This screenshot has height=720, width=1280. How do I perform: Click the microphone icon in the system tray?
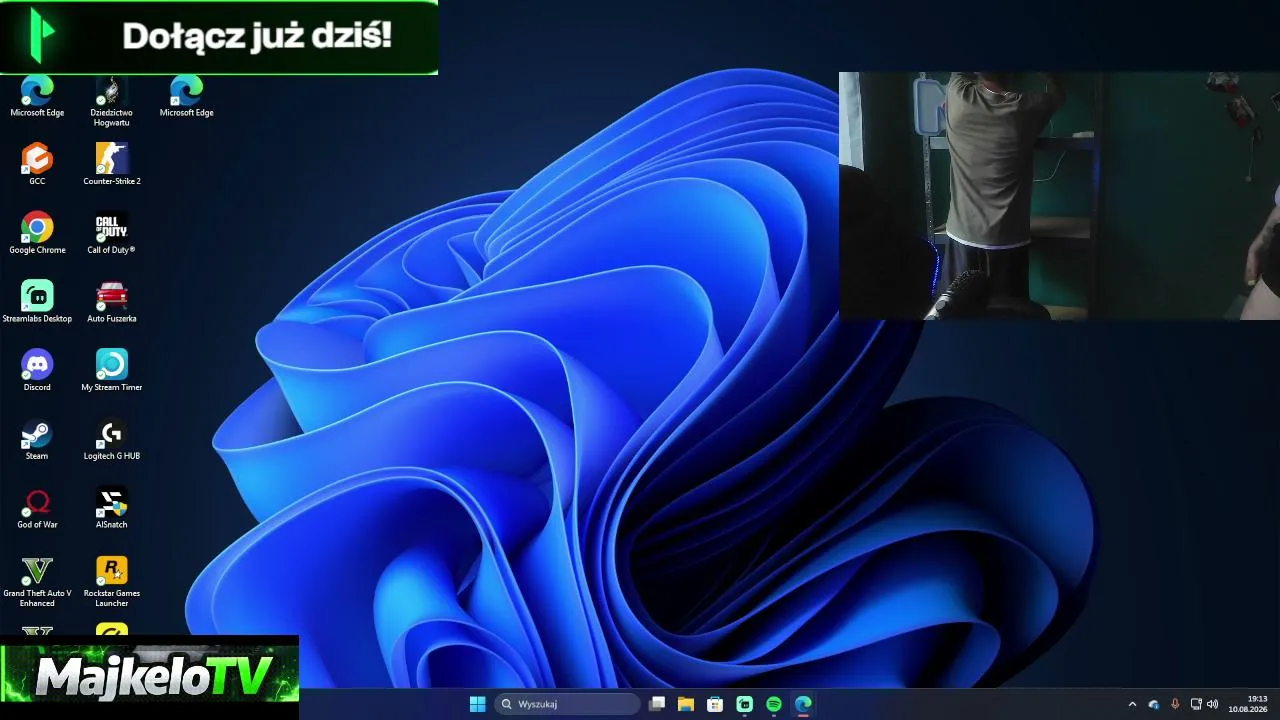click(1175, 704)
